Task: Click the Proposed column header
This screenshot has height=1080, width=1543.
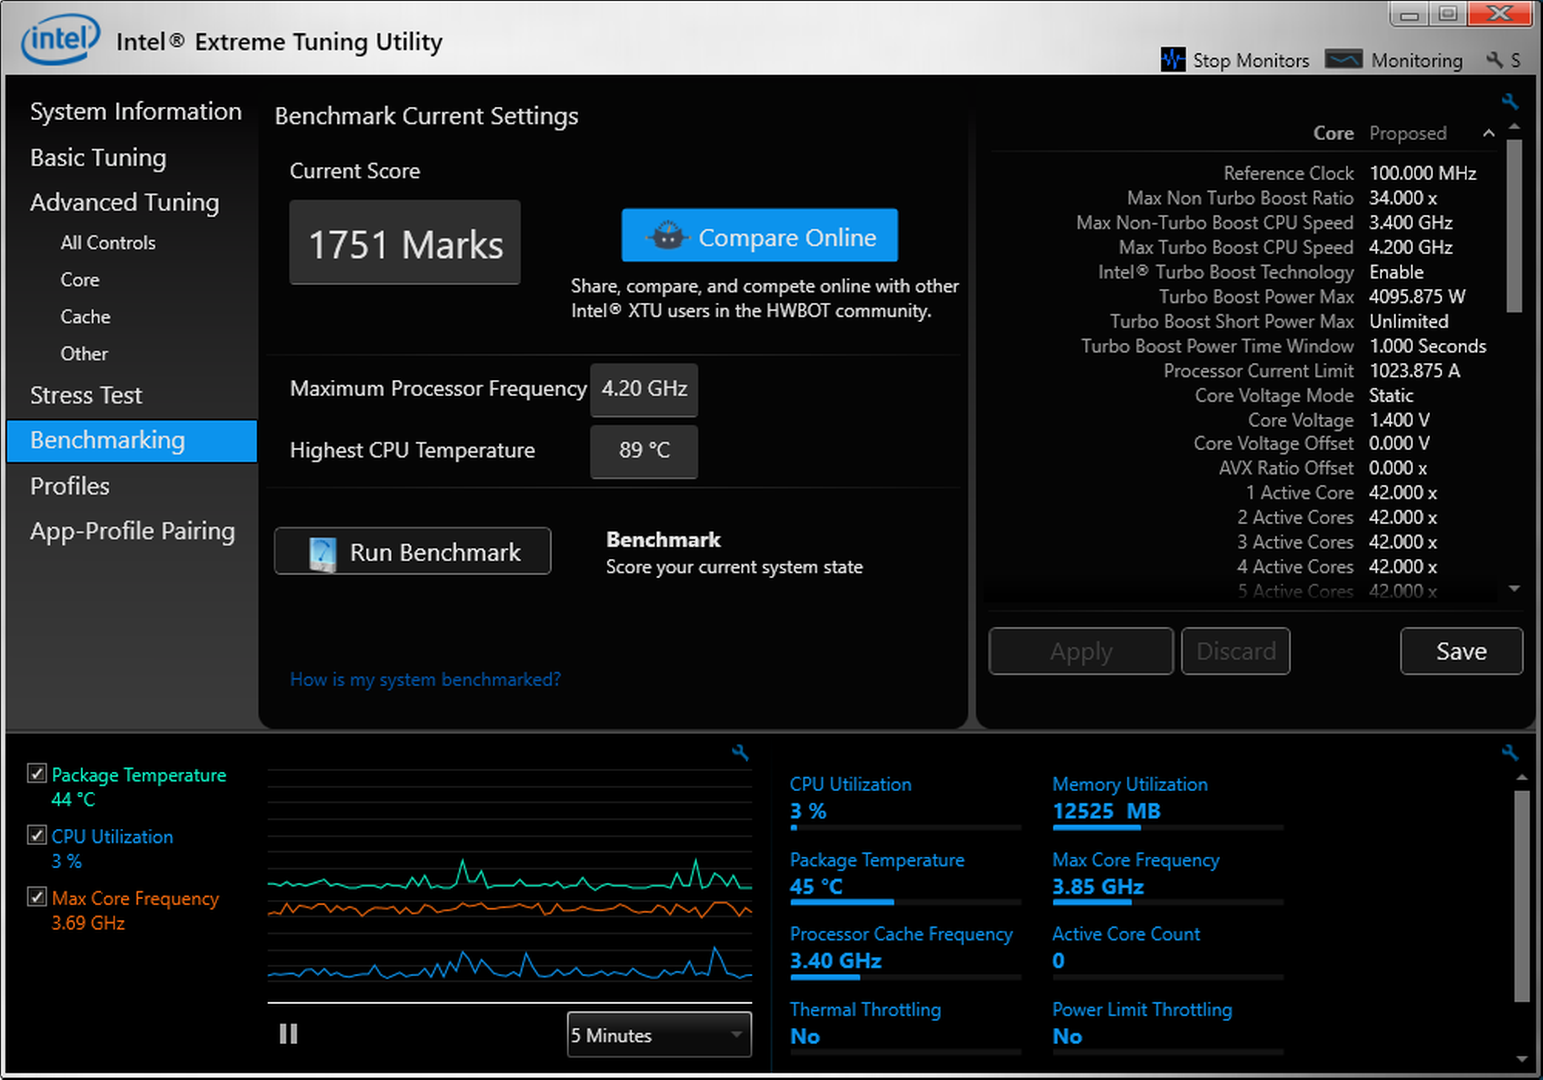Action: click(1408, 133)
